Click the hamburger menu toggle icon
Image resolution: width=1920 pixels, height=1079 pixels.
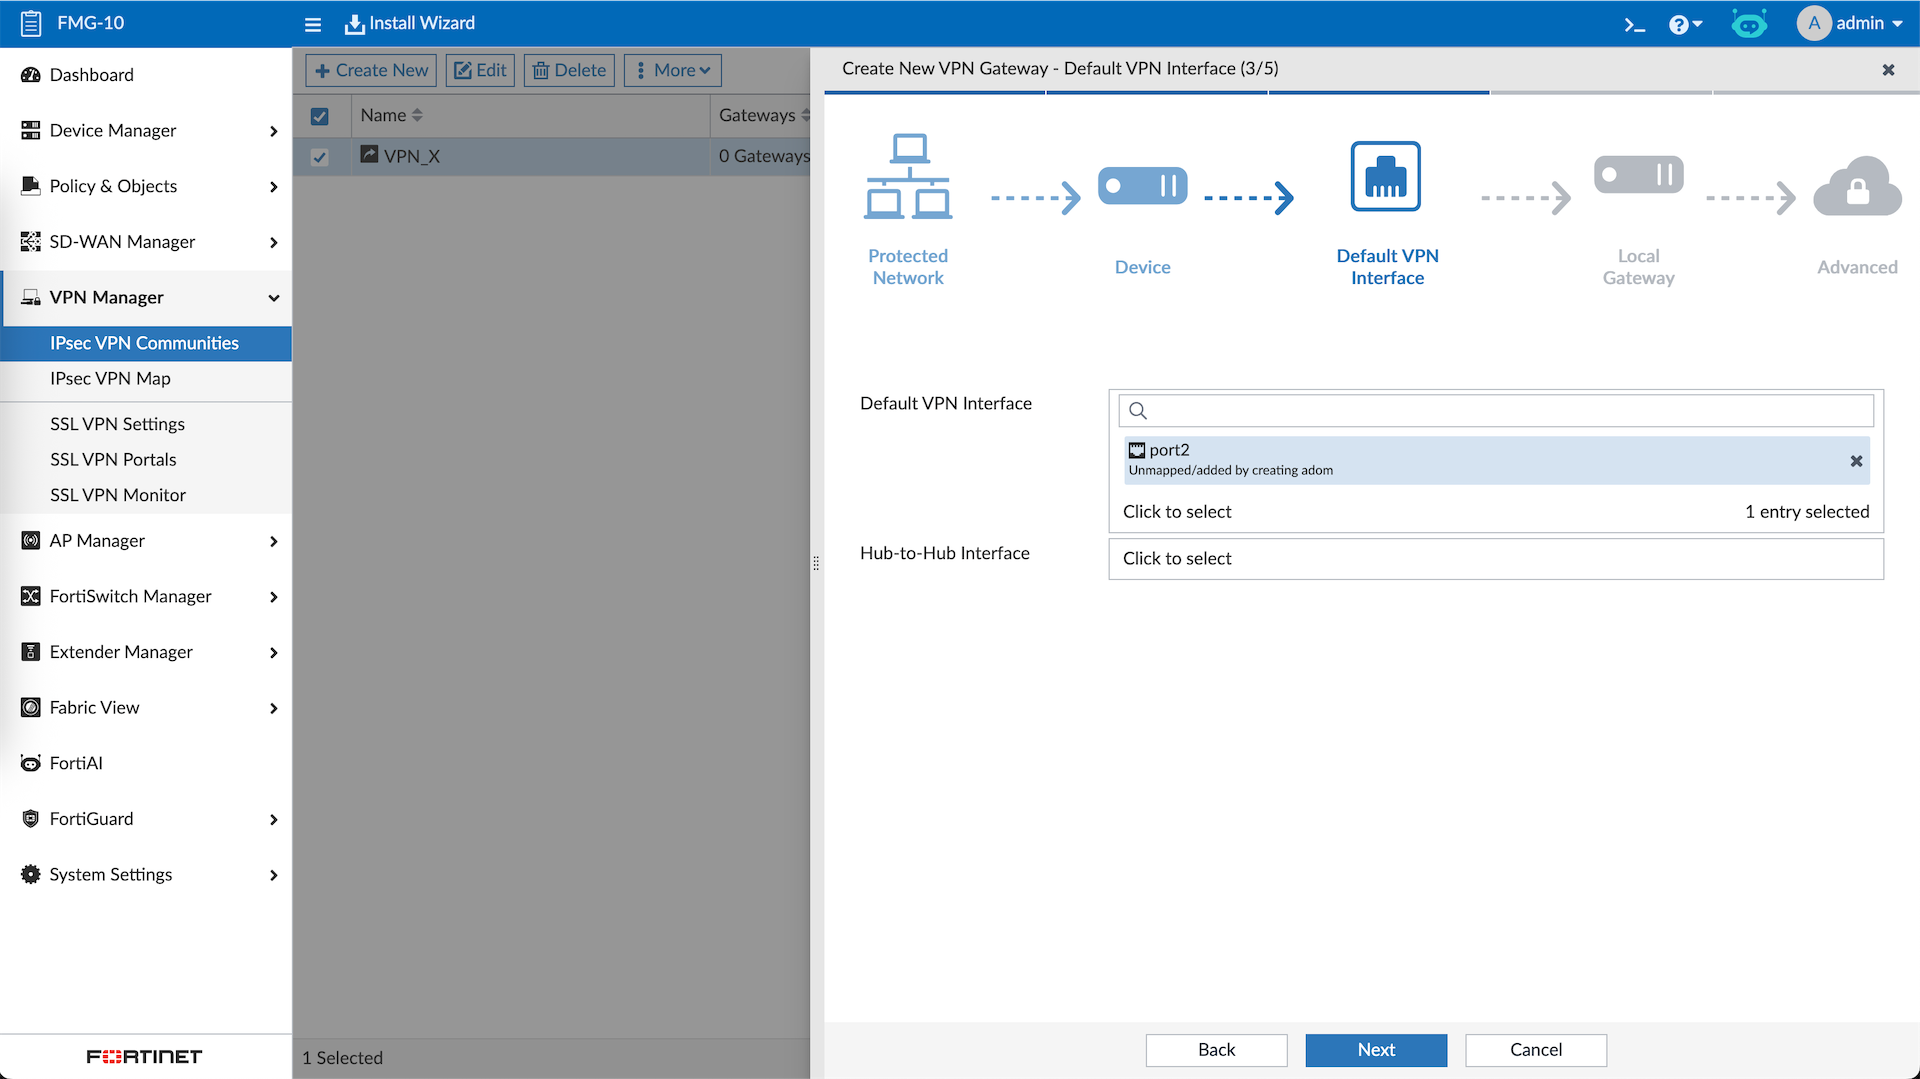coord(313,24)
